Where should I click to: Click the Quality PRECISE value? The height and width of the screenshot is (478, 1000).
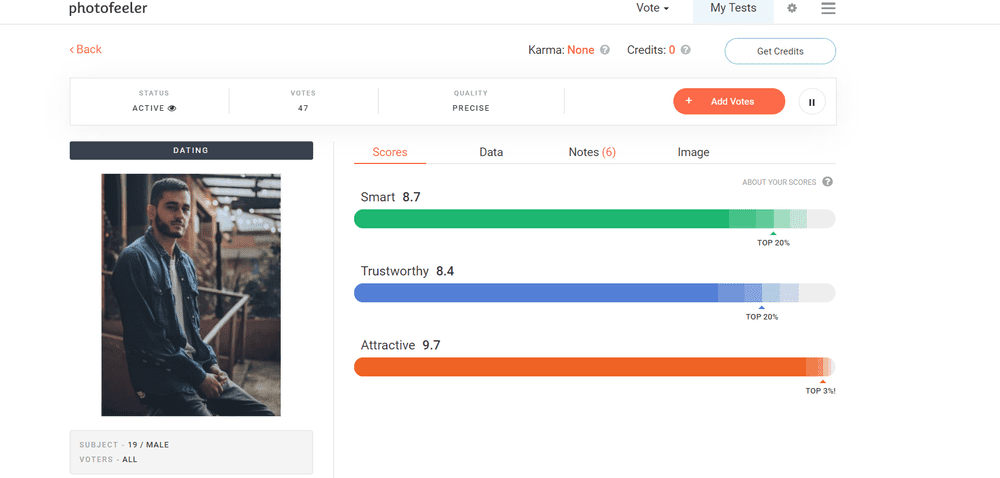tap(471, 108)
